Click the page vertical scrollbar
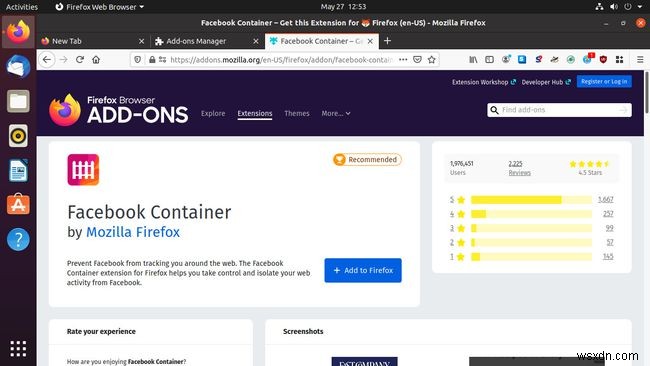The image size is (650, 366). 647,92
